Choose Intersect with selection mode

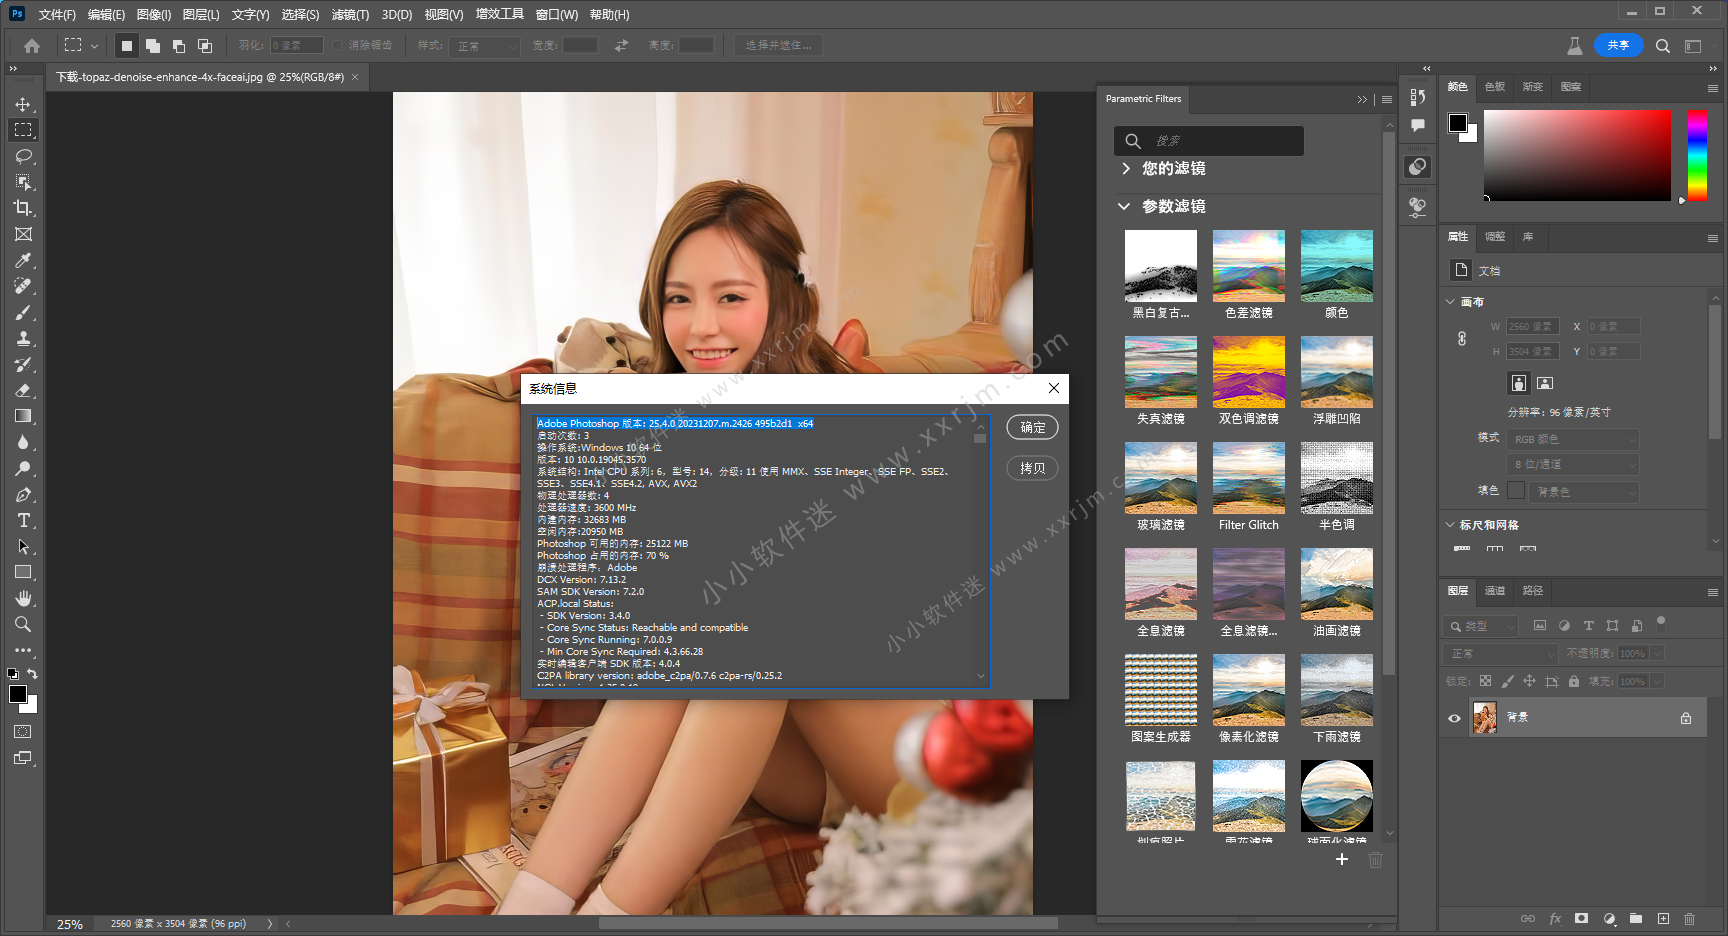tap(205, 45)
